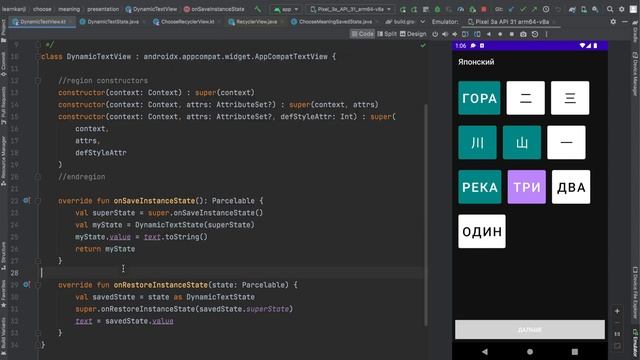Click the Stop red square toolbar icon
This screenshot has height=360, width=640.
point(484,9)
